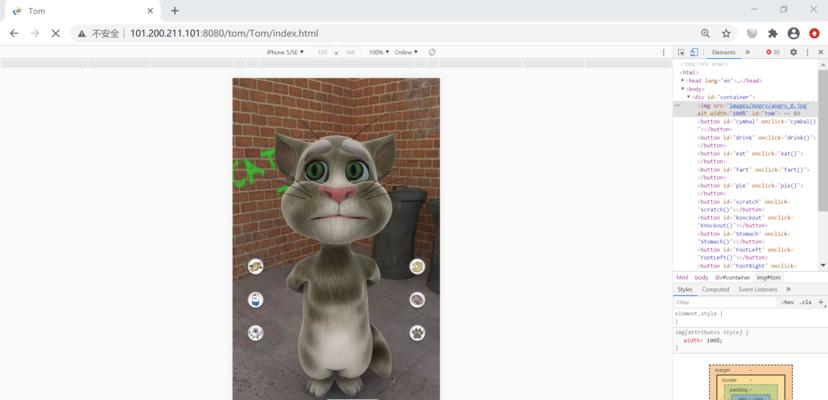Tap the paw scratch icon
Viewport: 828px width, 400px height.
pos(417,333)
